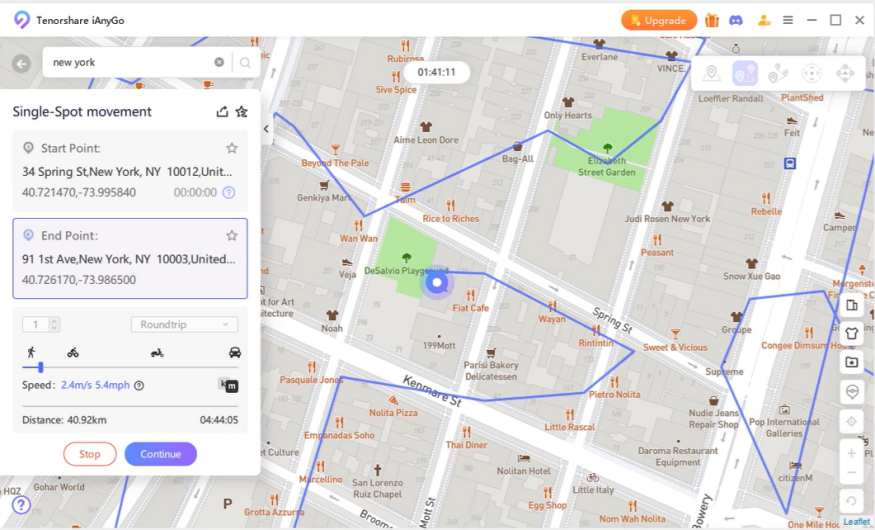Select scooter speed icon
Screen dimensions: 875x530
(x=157, y=353)
